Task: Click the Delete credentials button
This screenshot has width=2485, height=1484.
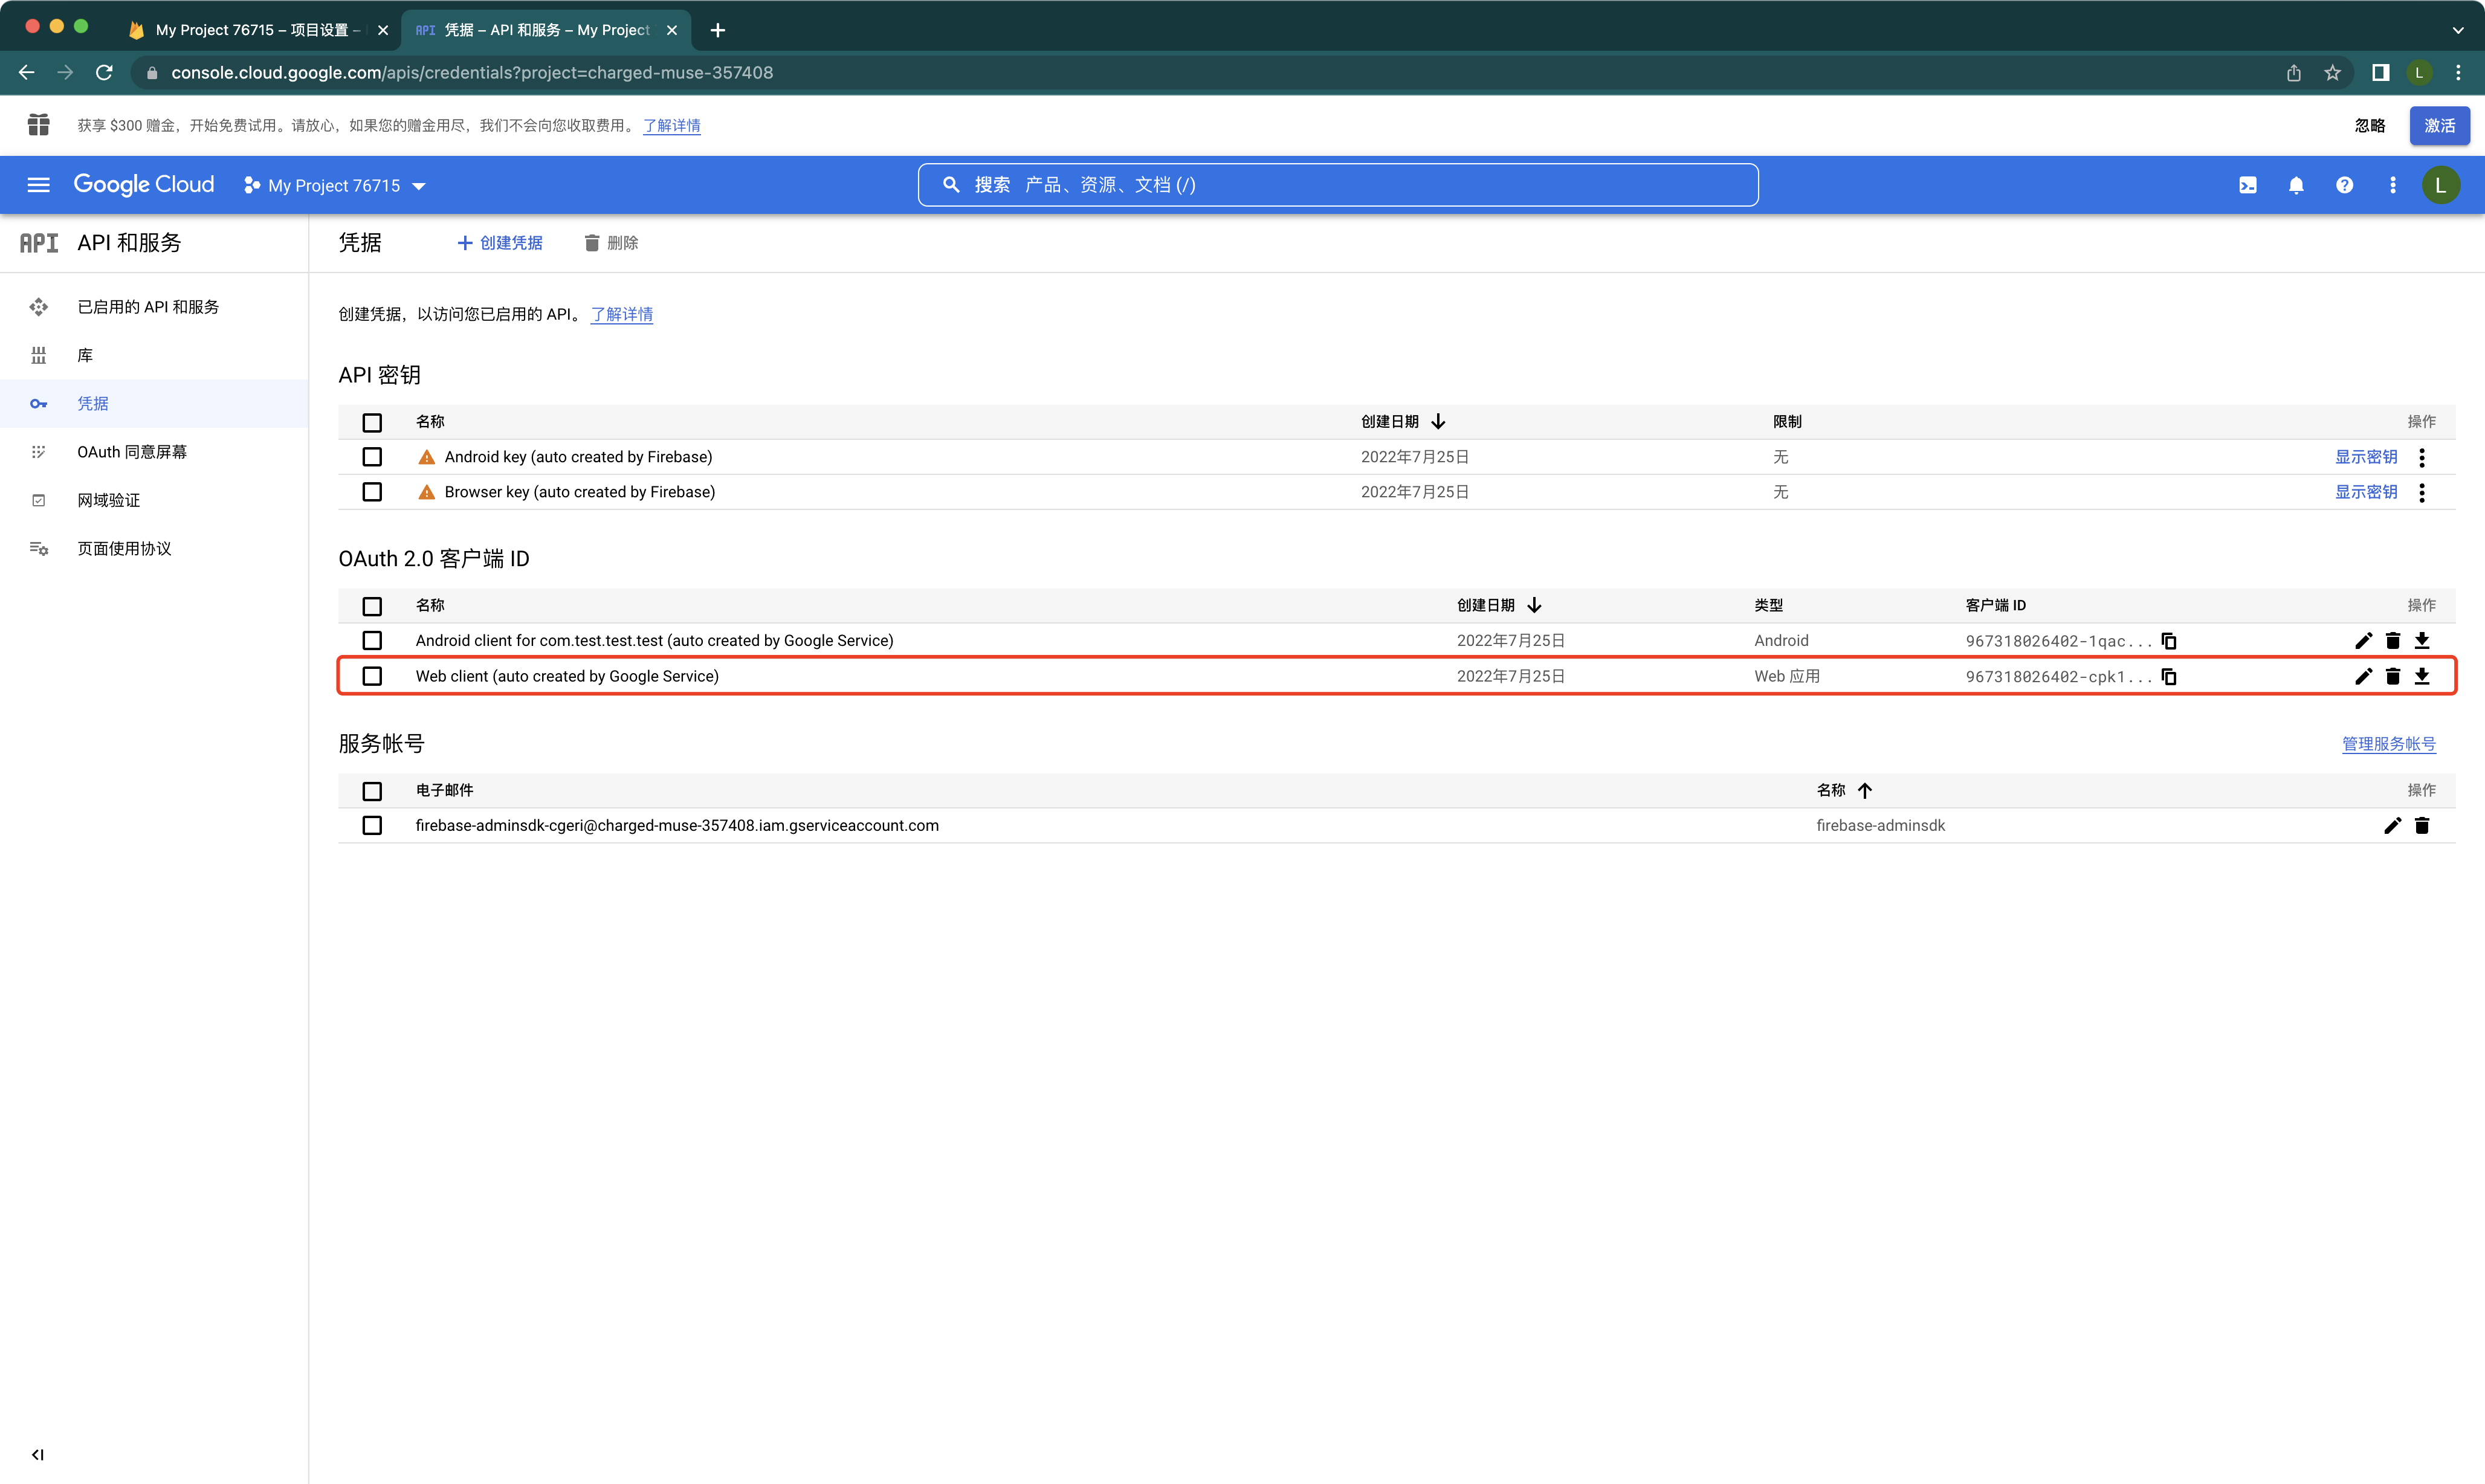Action: pyautogui.click(x=611, y=243)
